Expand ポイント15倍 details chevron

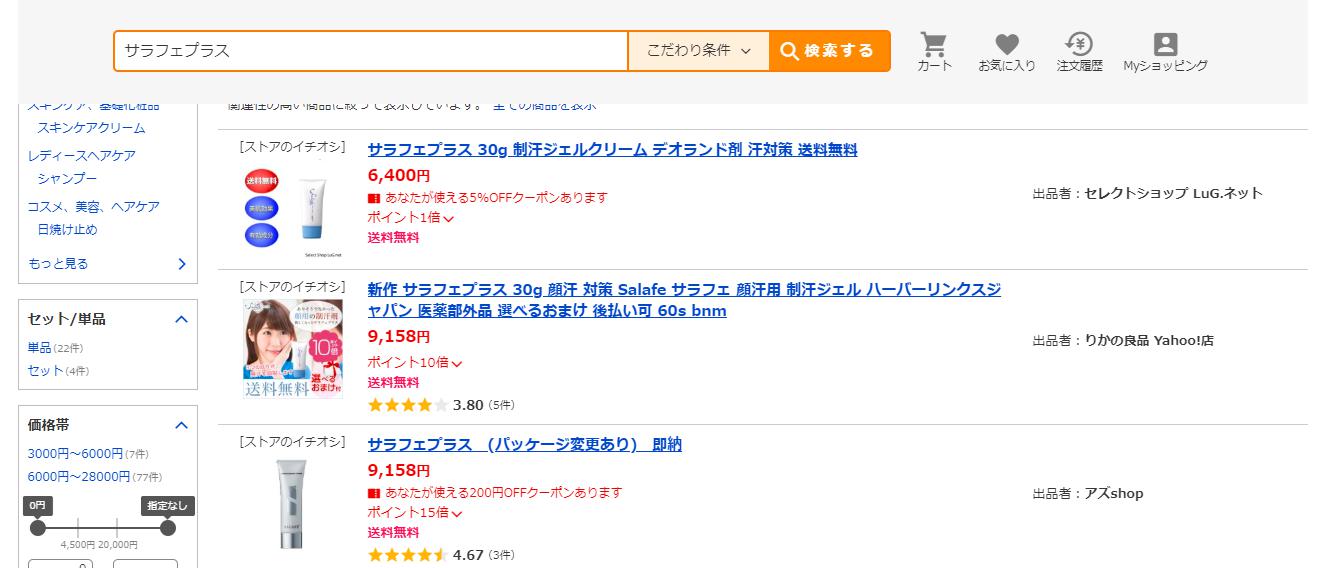[x=457, y=513]
